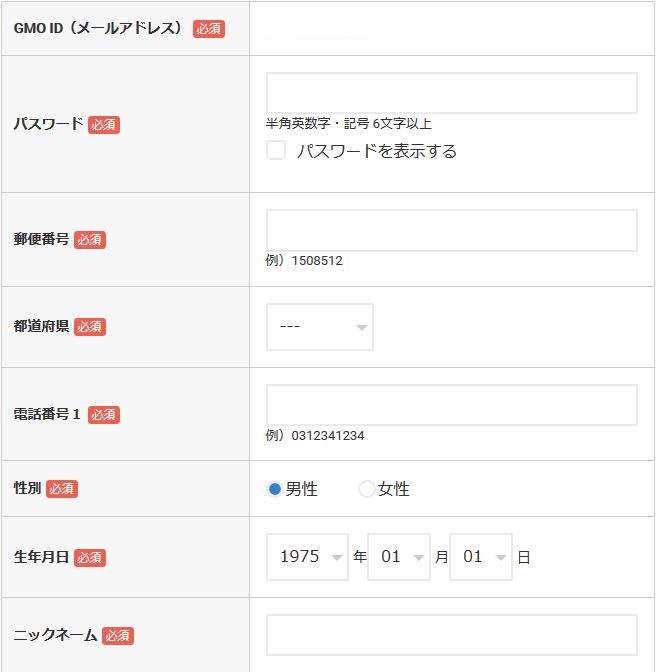Open the 都道府県 prefecture dropdown
The image size is (656, 672).
320,327
